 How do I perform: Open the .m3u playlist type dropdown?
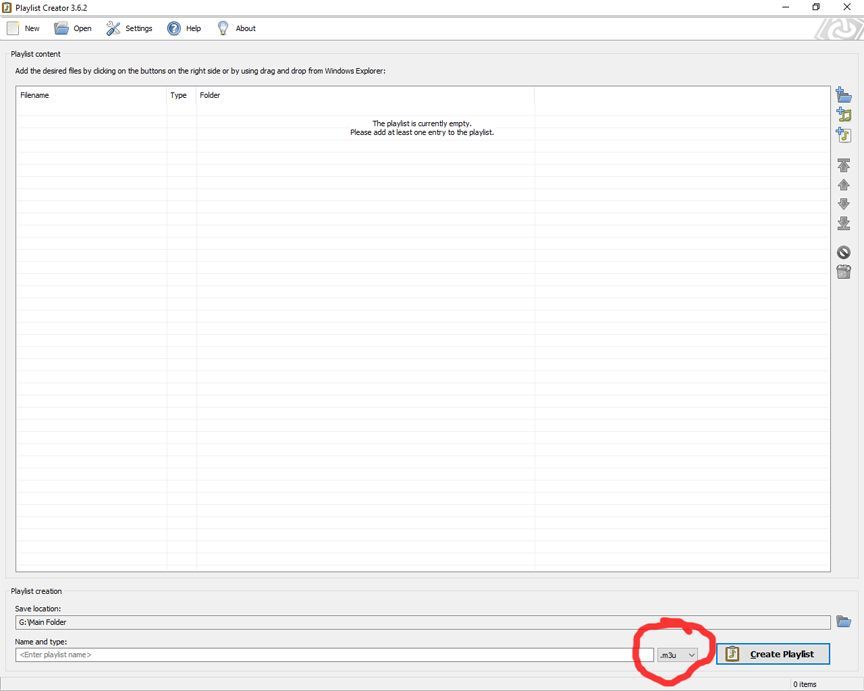(x=677, y=655)
